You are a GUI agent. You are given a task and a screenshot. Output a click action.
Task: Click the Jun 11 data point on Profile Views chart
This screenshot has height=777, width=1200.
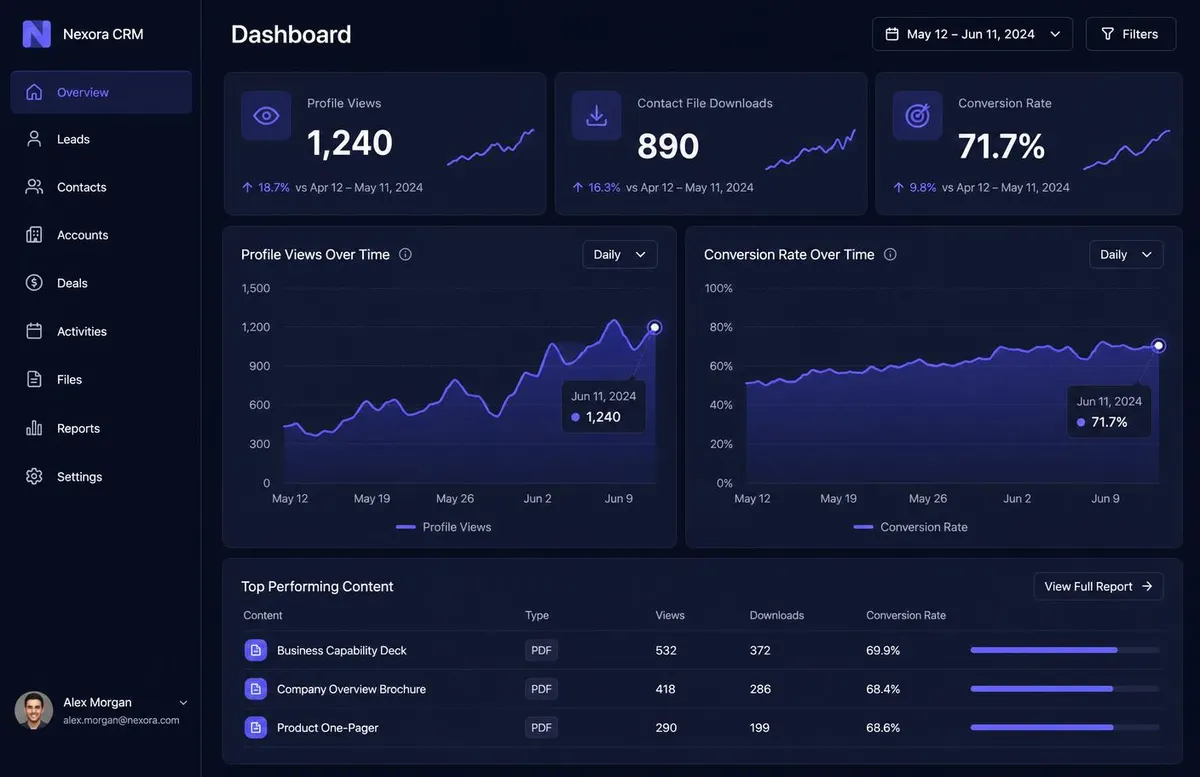(x=655, y=327)
